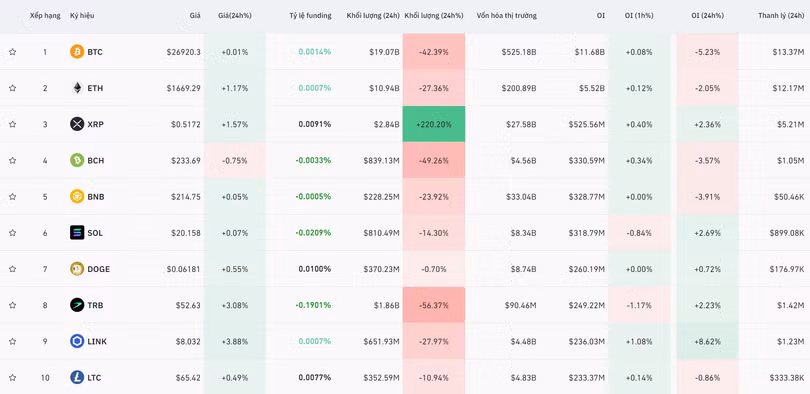The height and width of the screenshot is (394, 810).
Task: Click the Bitcoin Cash BCH coin icon
Action: (x=77, y=160)
